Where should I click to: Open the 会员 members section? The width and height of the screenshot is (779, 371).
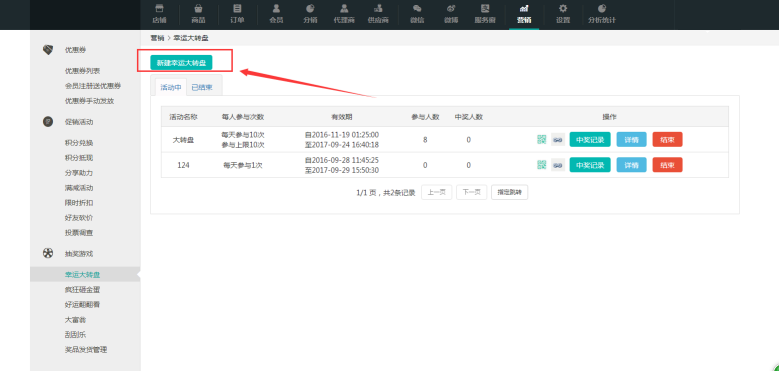point(276,13)
